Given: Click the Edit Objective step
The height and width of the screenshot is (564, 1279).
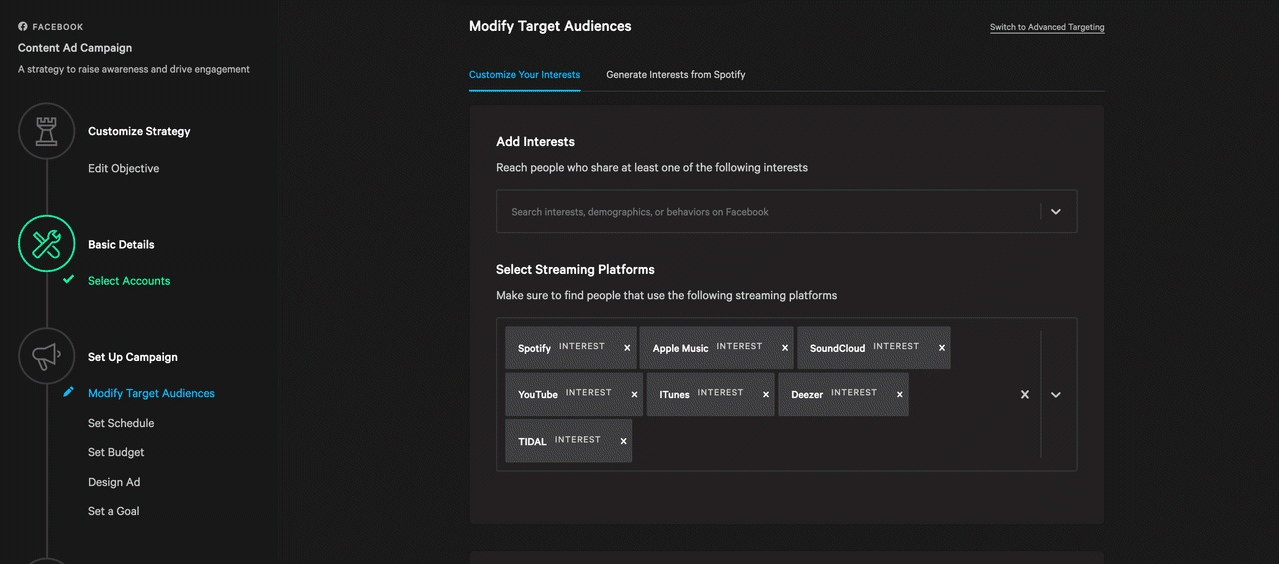Looking at the screenshot, I should click(123, 168).
